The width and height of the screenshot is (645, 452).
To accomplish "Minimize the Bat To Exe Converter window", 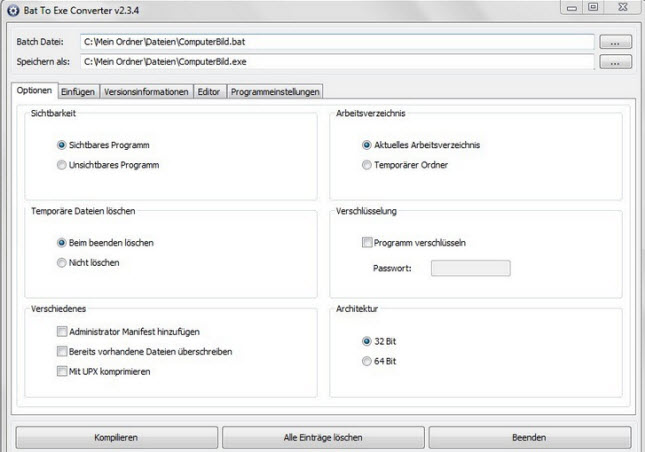I will [572, 7].
